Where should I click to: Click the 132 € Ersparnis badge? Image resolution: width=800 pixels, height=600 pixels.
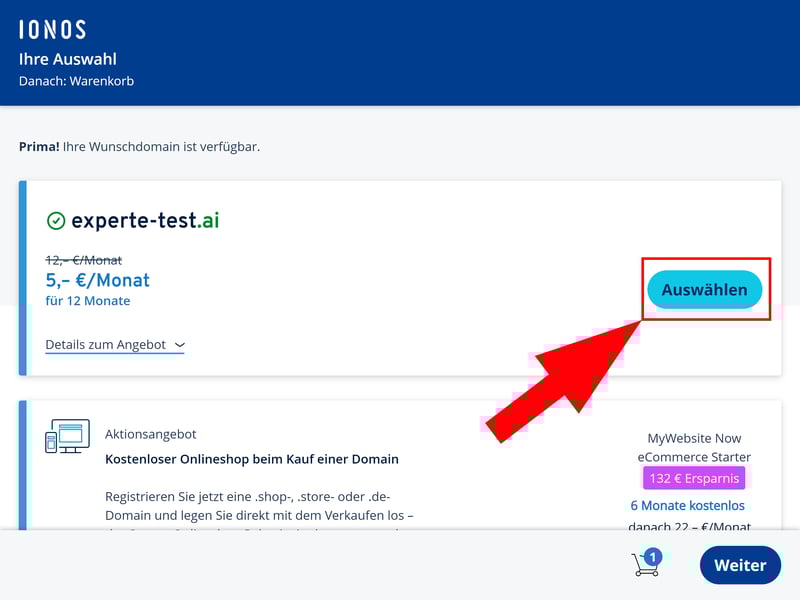[x=694, y=478]
